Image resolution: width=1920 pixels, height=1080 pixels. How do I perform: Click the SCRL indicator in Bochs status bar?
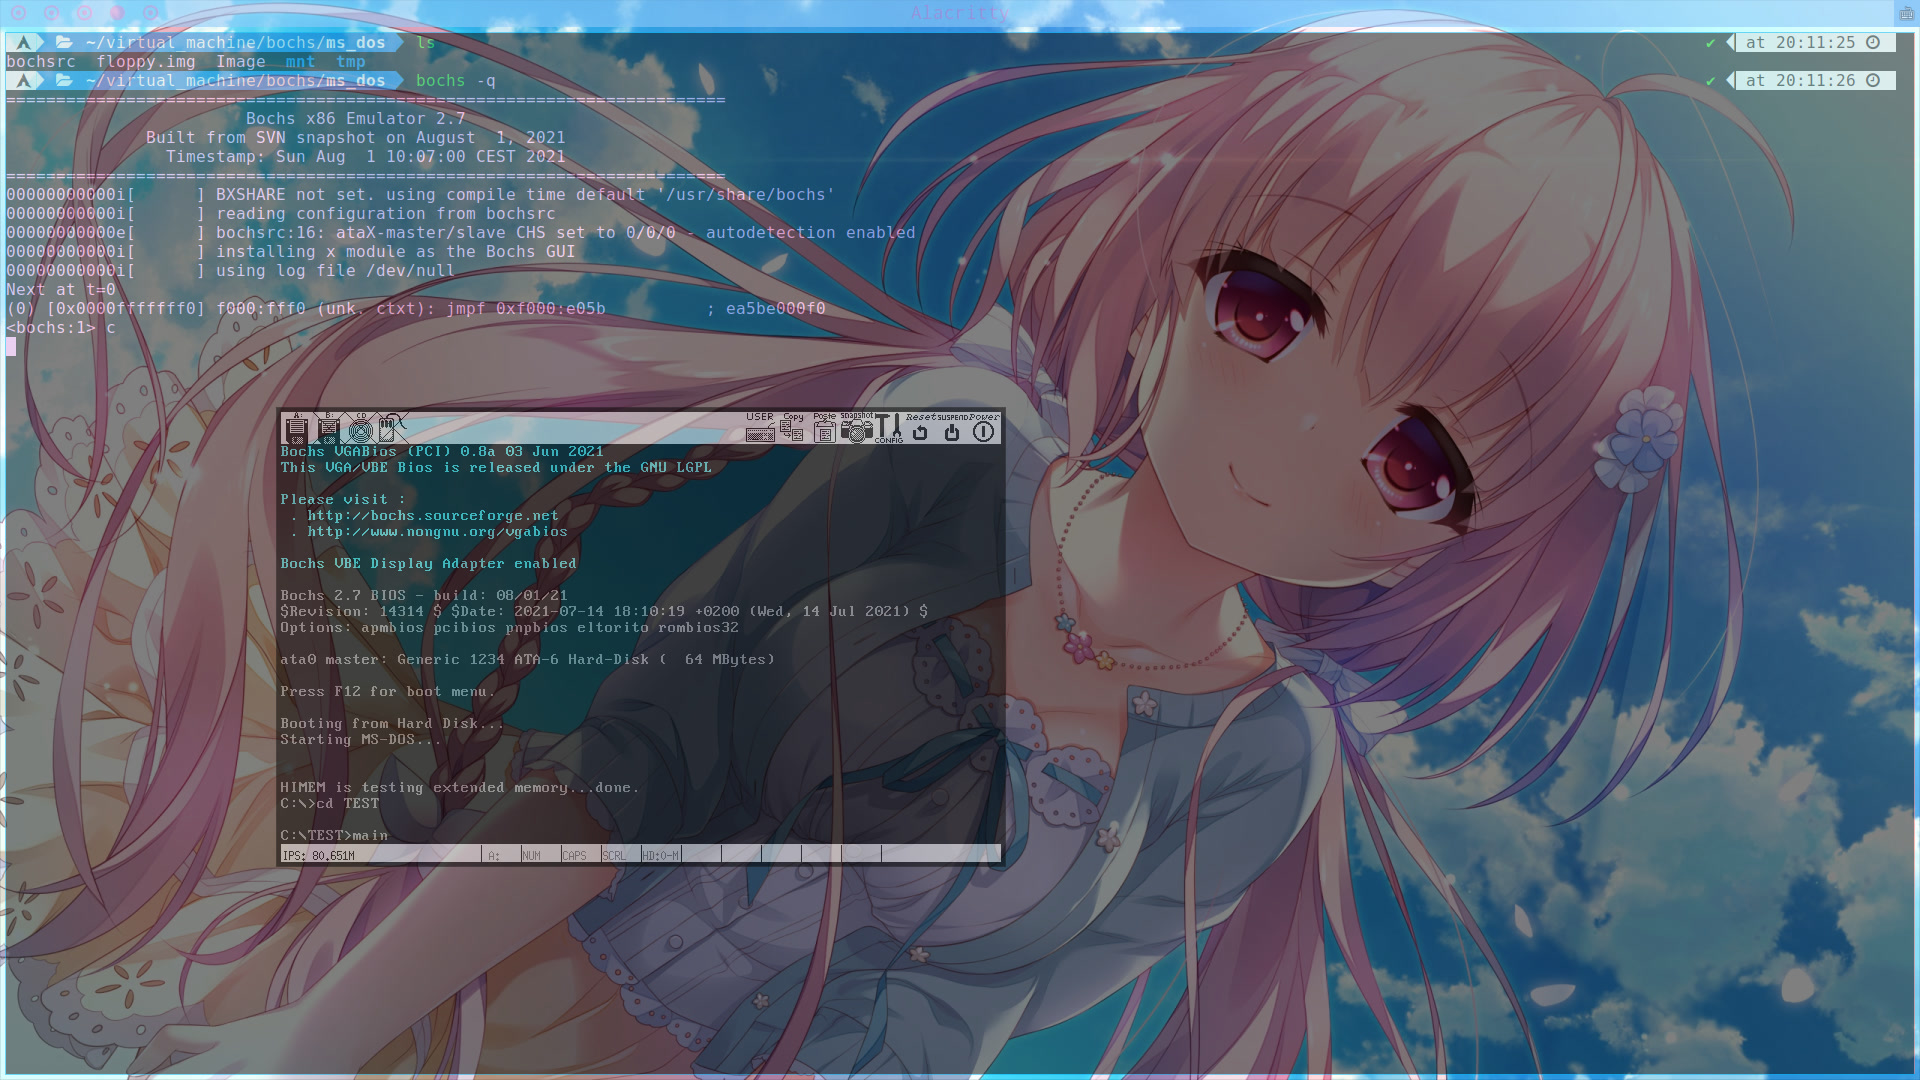click(614, 855)
